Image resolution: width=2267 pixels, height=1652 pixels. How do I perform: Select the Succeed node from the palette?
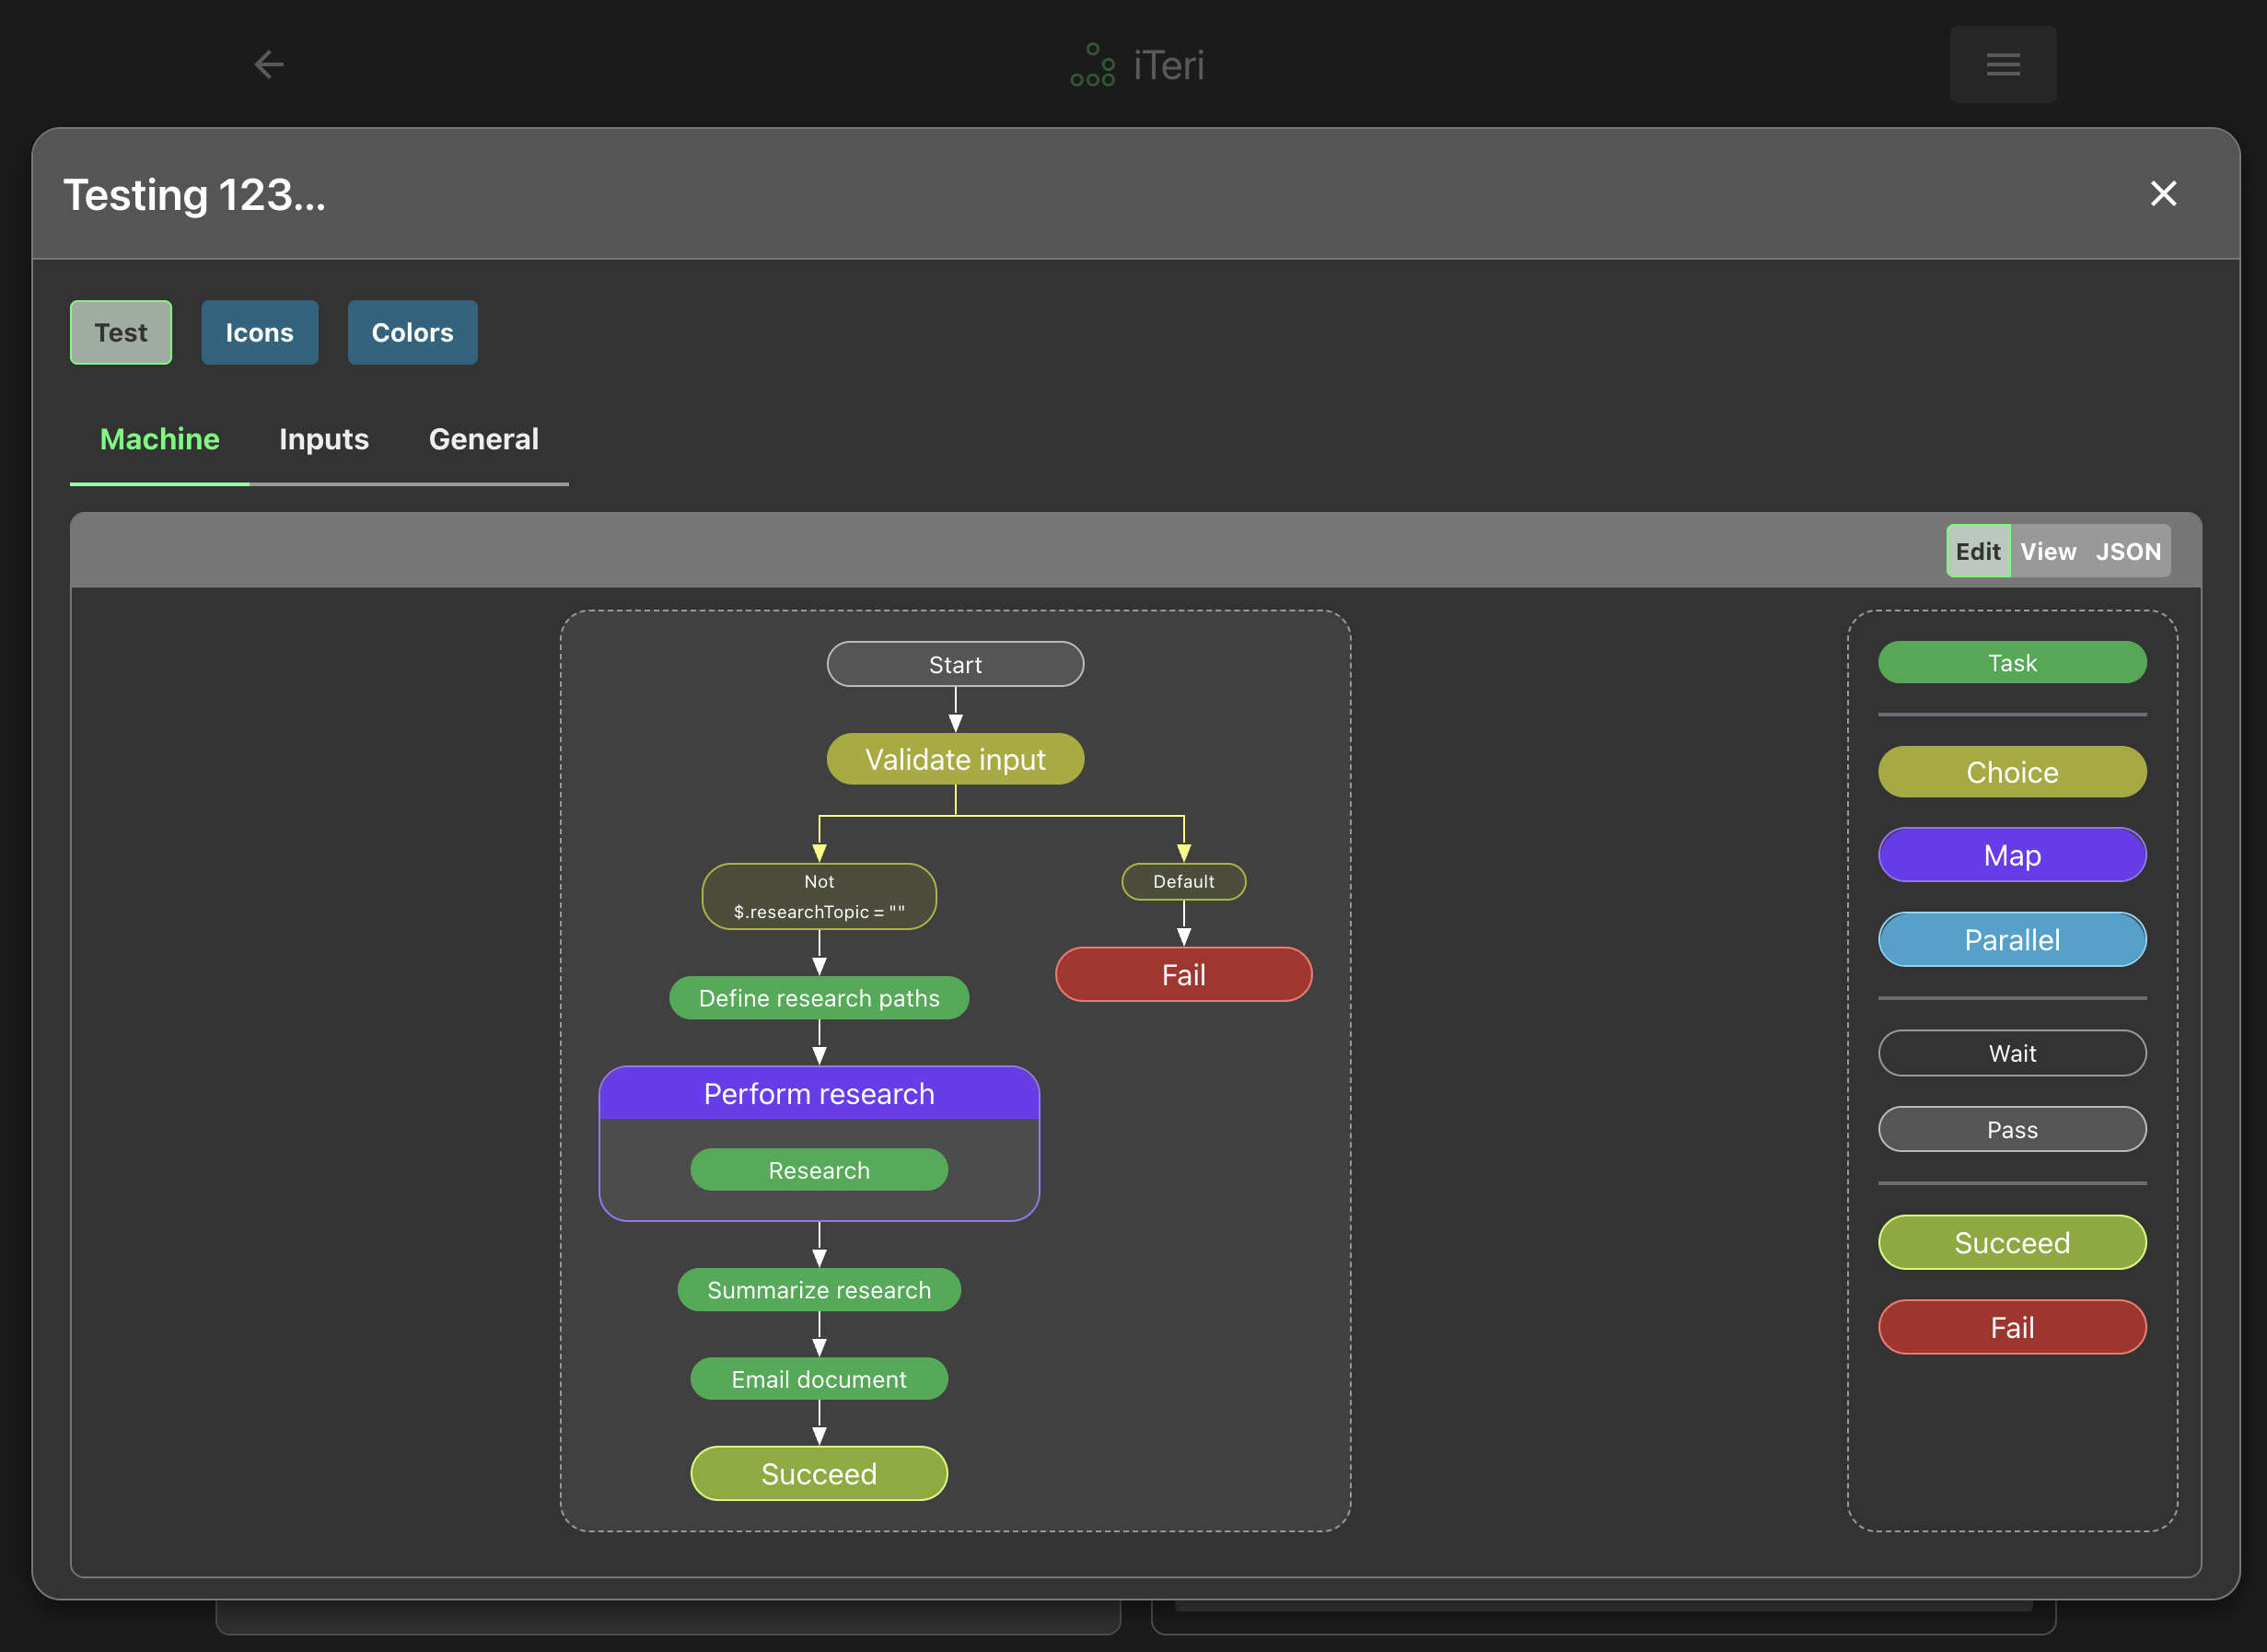(2011, 1242)
